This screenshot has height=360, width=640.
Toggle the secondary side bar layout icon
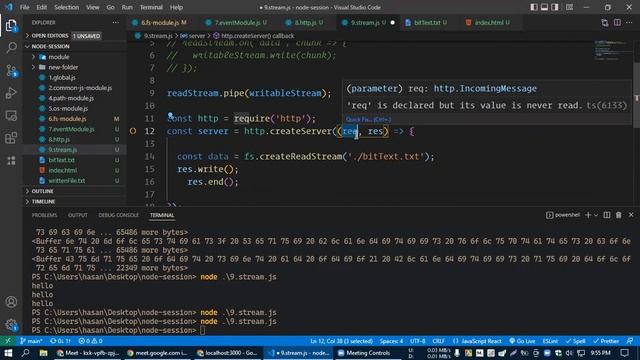pyautogui.click(x=555, y=7)
